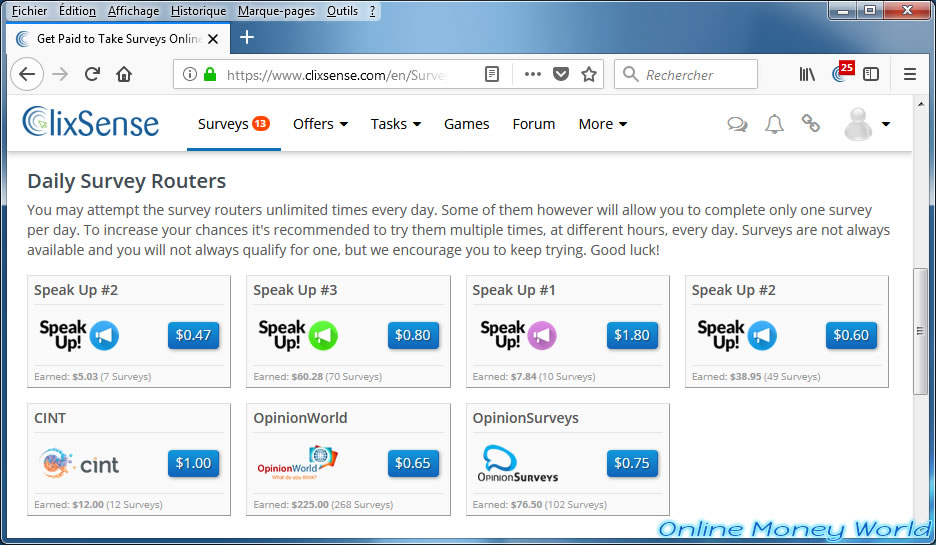Click the cint logo
936x545 pixels.
pos(79,464)
